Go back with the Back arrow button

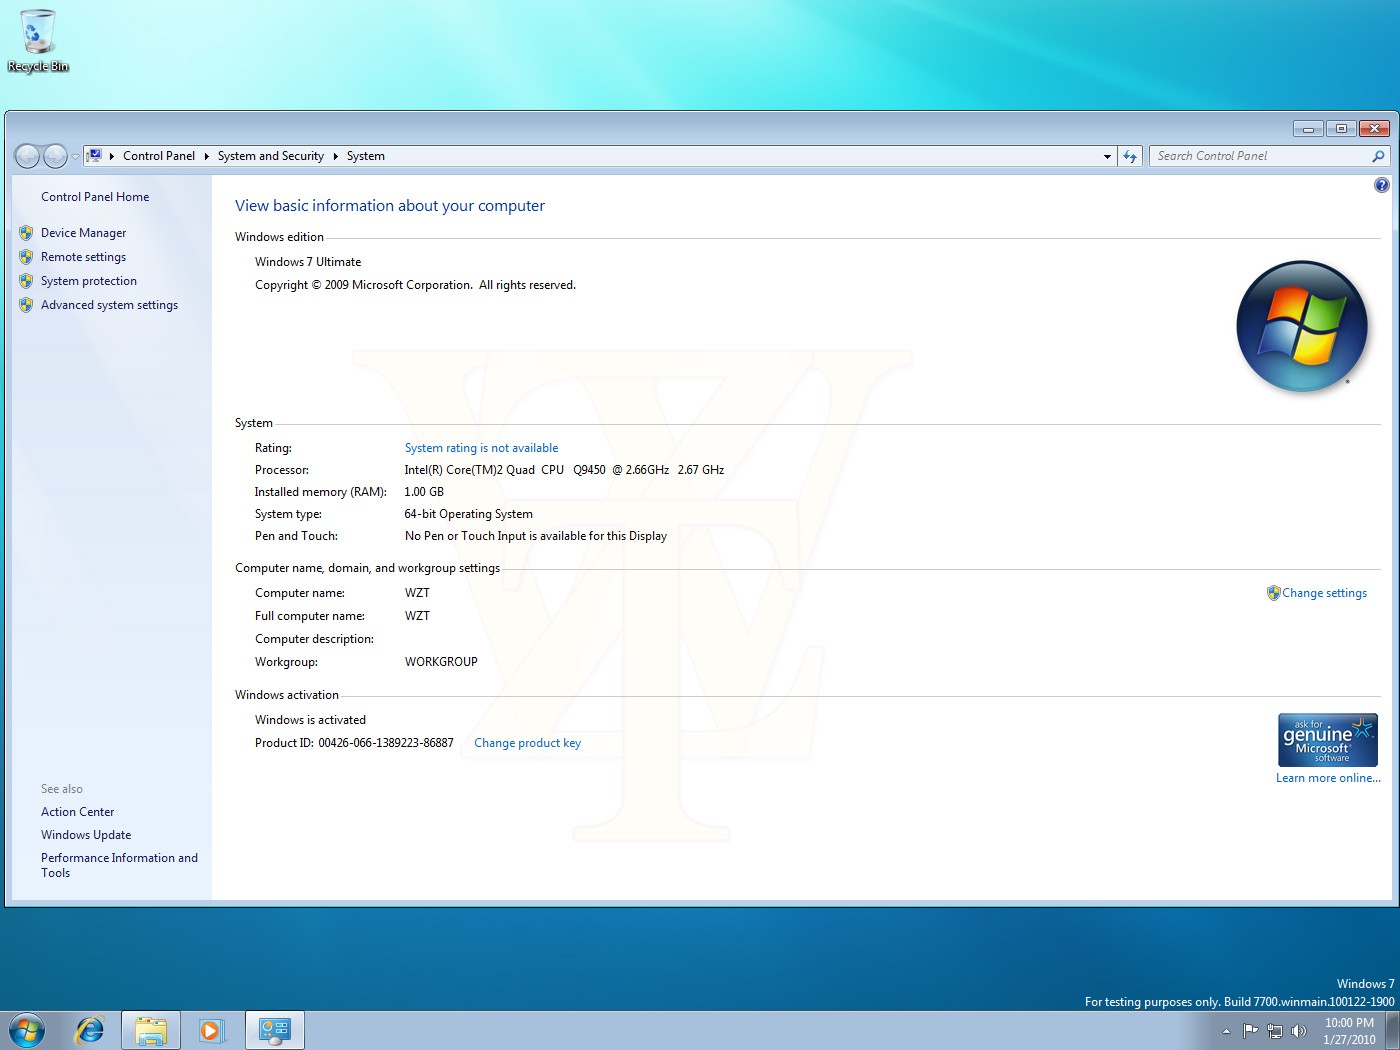(x=28, y=156)
